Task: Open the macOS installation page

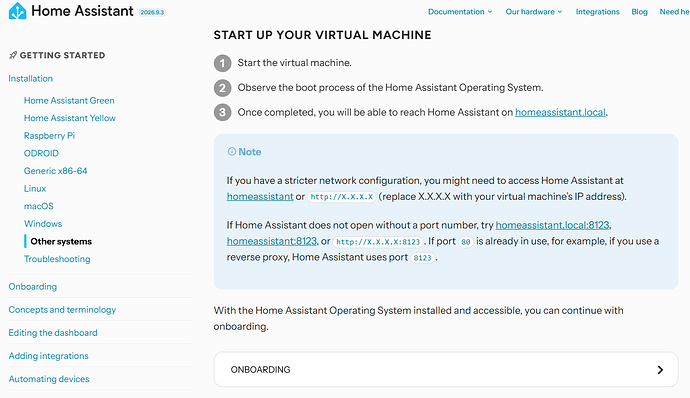Action: pyautogui.click(x=39, y=206)
